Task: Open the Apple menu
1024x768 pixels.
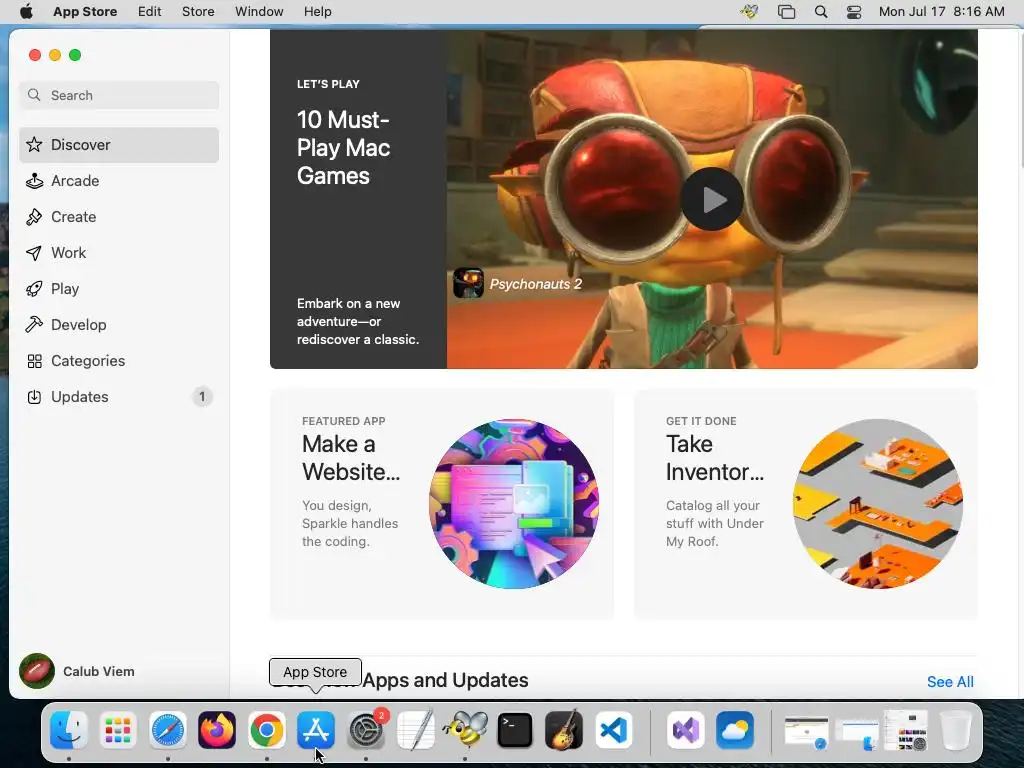Action: coord(26,12)
